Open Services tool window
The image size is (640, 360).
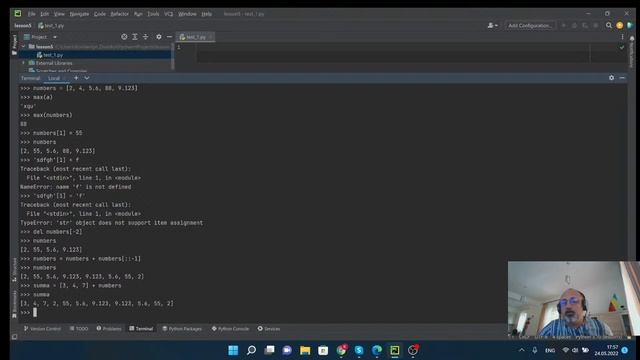pos(269,329)
